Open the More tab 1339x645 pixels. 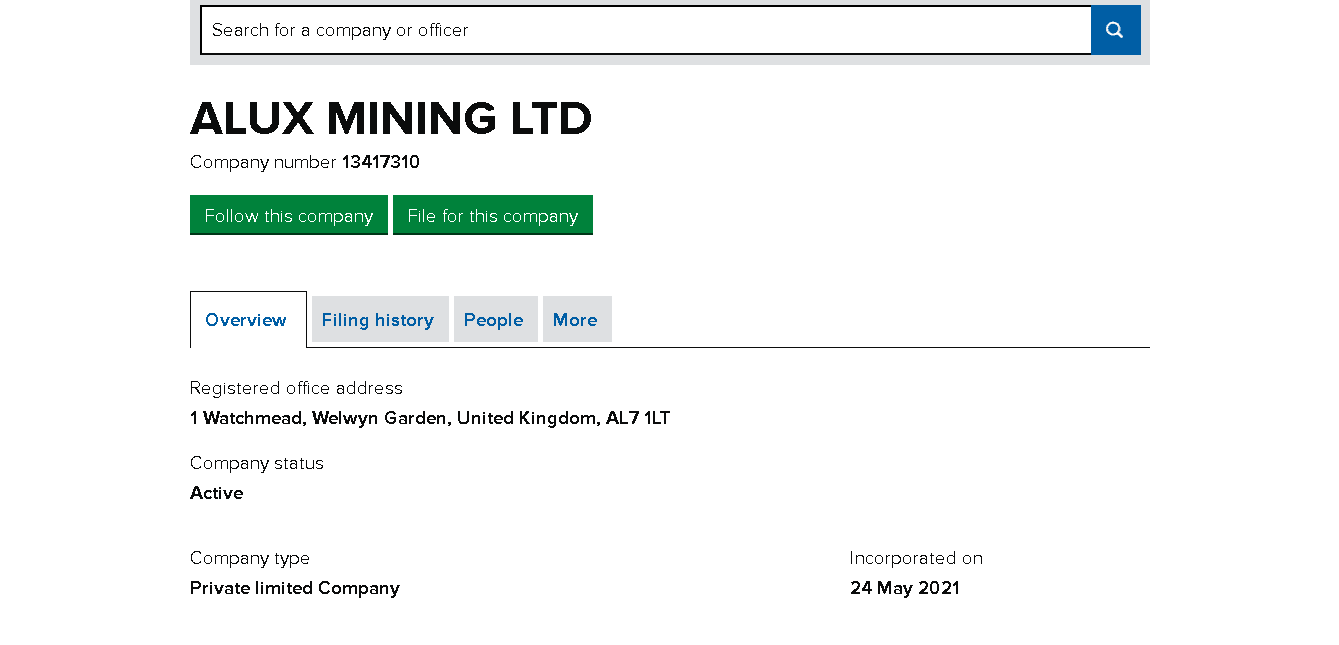point(575,320)
